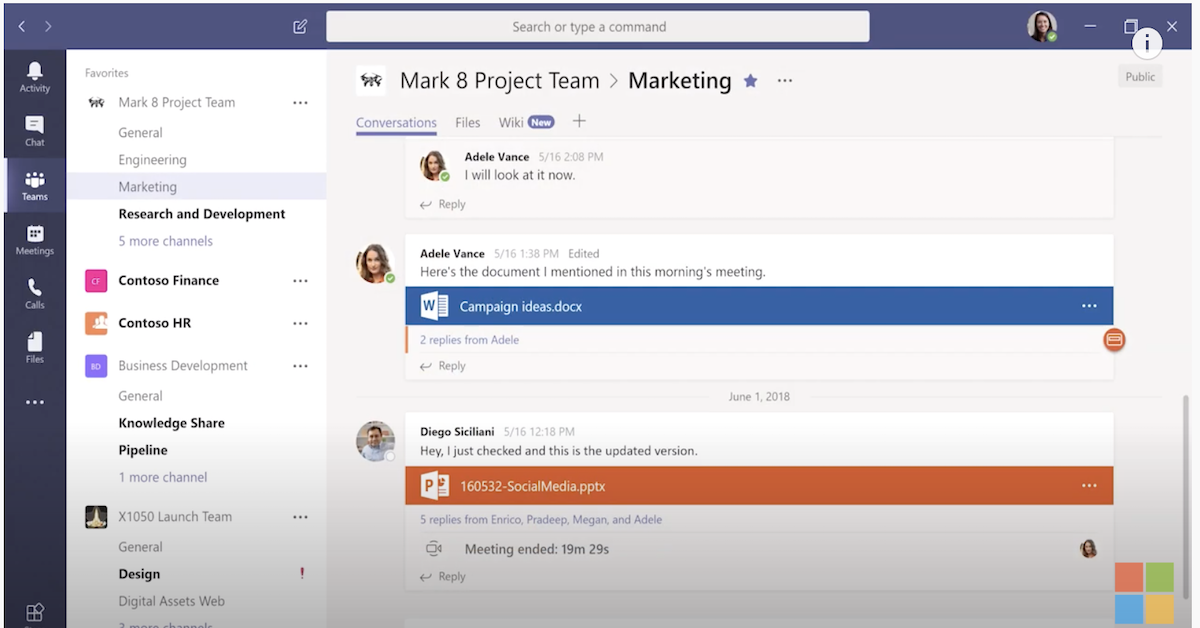The width and height of the screenshot is (1200, 628).
Task: Open the Activity feed icon
Action: pos(35,76)
